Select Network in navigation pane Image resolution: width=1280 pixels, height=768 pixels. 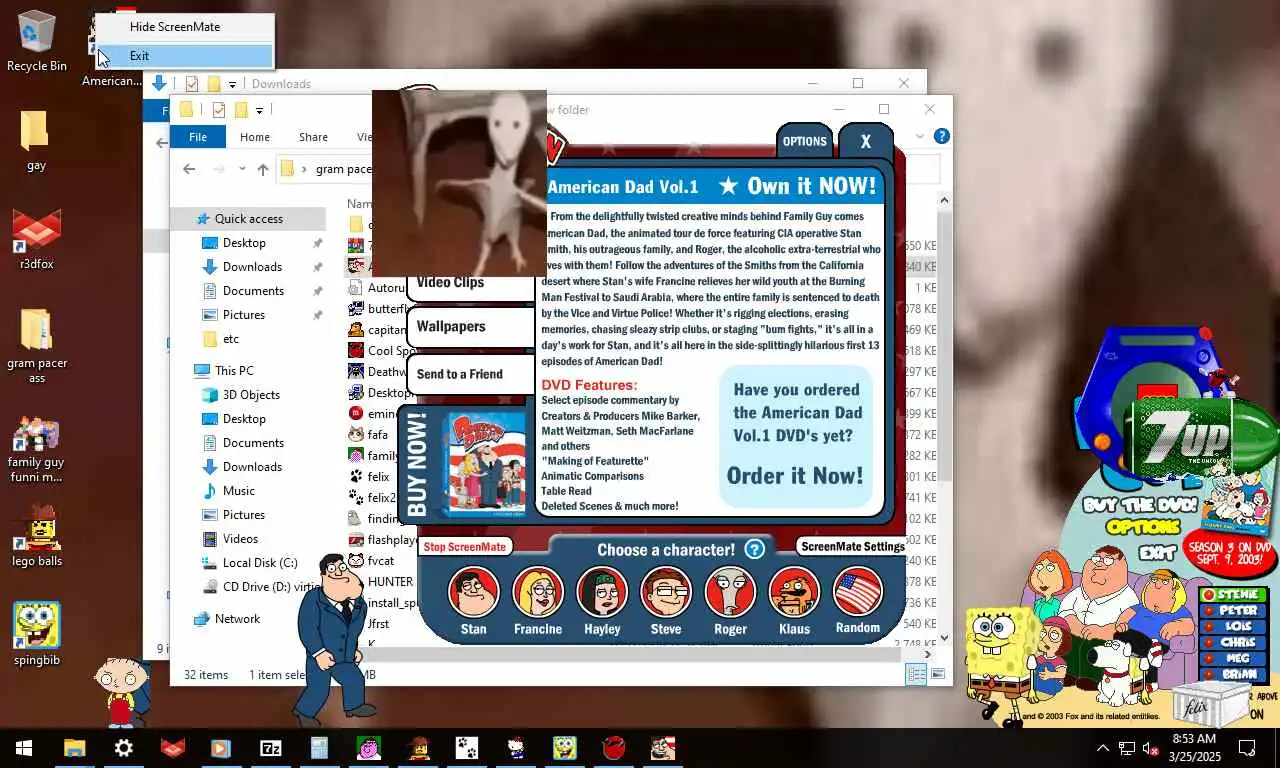237,619
